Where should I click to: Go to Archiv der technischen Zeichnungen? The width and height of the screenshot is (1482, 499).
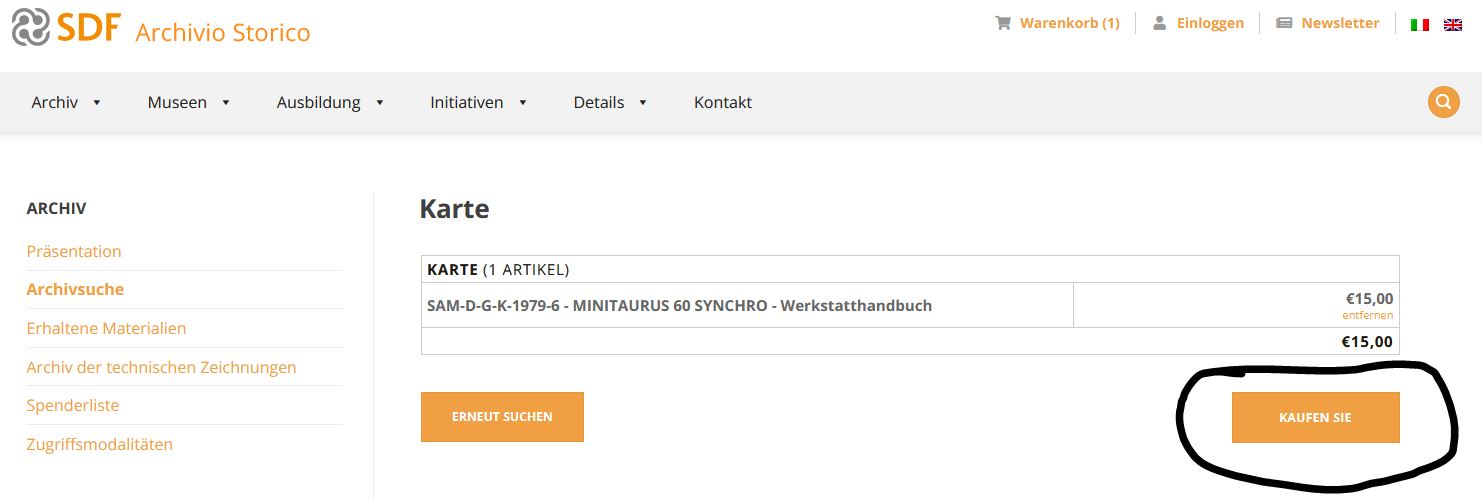coord(161,367)
